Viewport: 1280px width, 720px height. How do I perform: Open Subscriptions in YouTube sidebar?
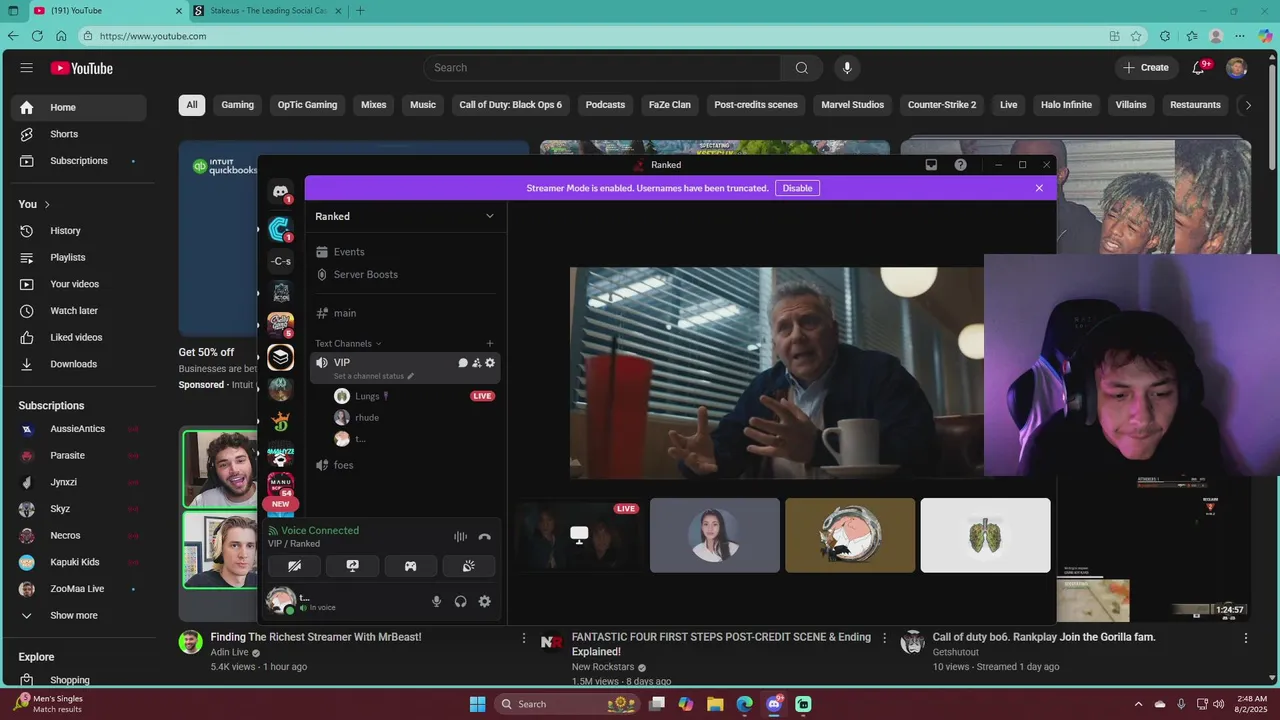coord(79,161)
